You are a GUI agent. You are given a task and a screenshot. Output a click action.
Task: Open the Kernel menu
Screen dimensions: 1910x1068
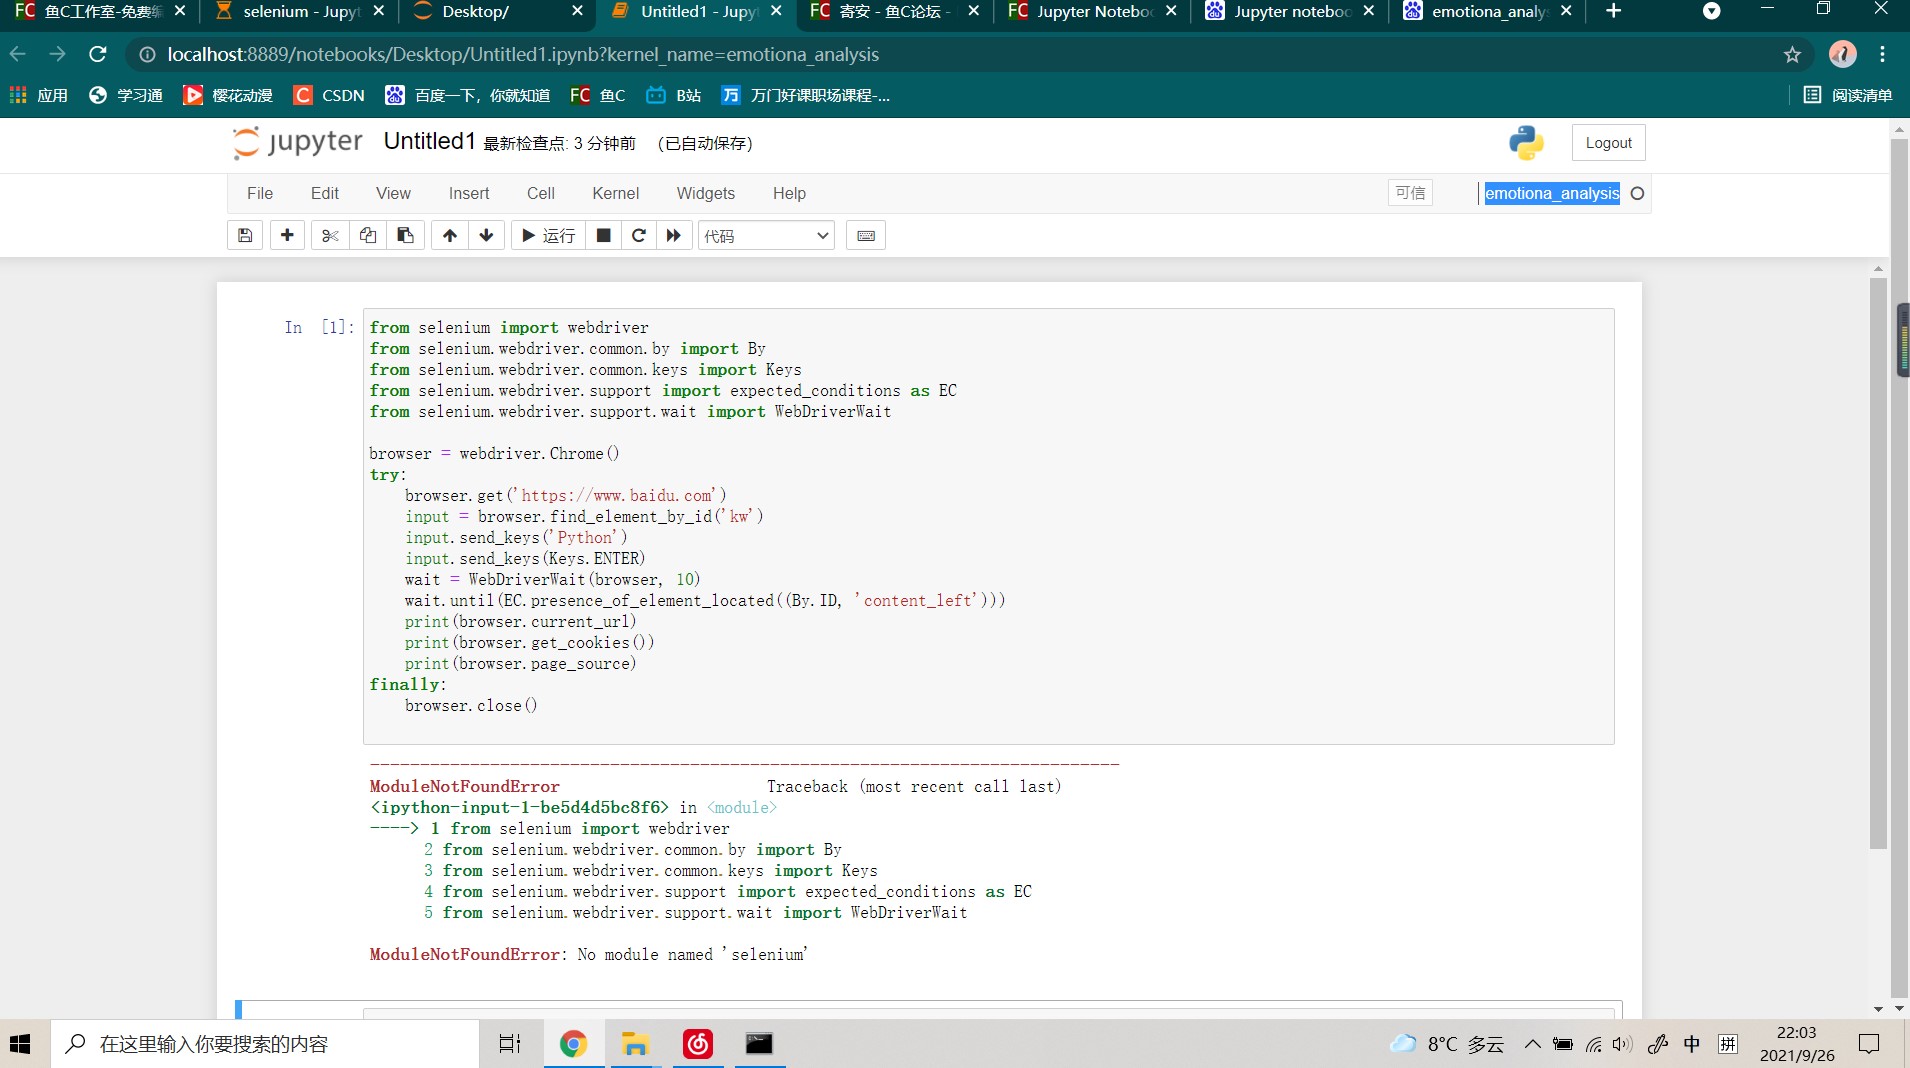coord(615,193)
